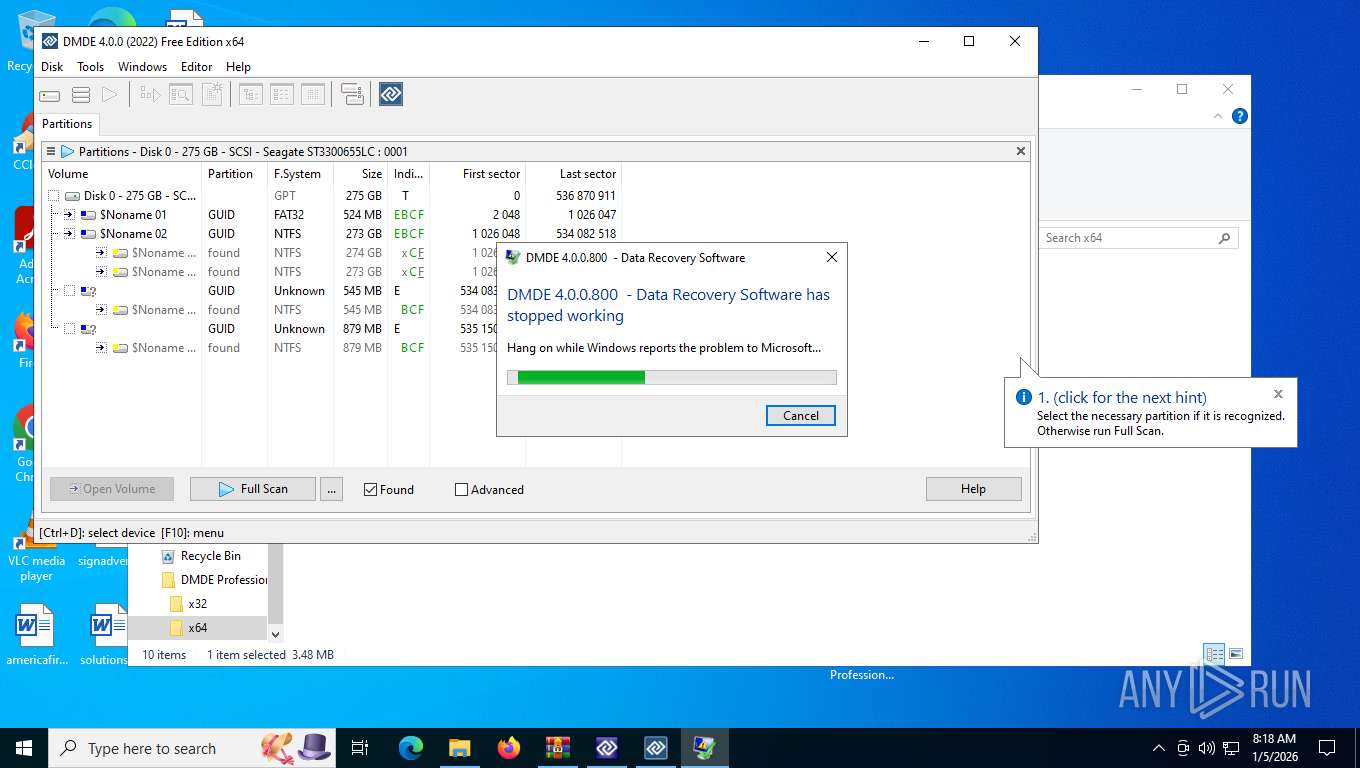The height and width of the screenshot is (768, 1360).
Task: Click the blue play icon in Partitions header
Action: [67, 152]
